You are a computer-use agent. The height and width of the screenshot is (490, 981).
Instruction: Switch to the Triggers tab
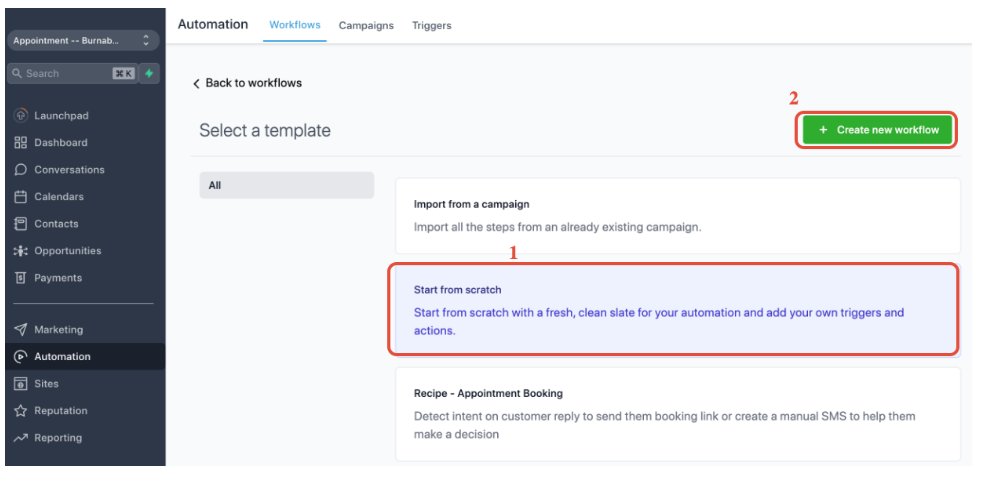click(431, 25)
